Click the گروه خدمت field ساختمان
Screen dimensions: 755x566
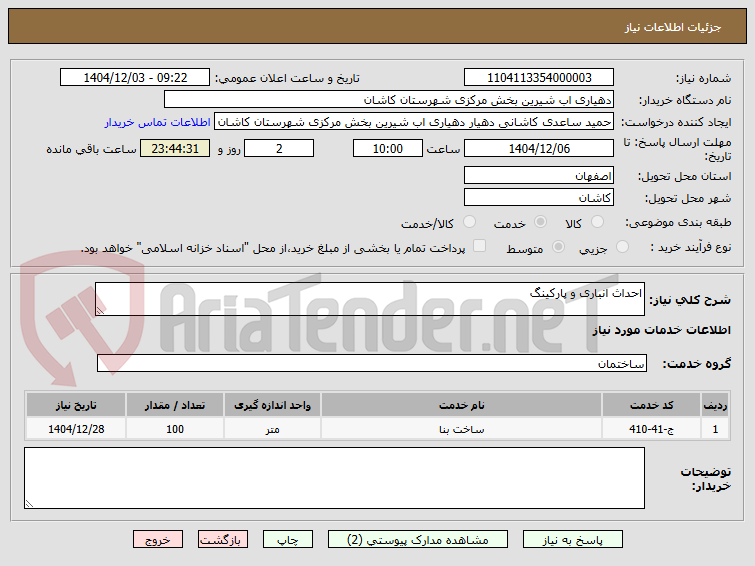371,363
